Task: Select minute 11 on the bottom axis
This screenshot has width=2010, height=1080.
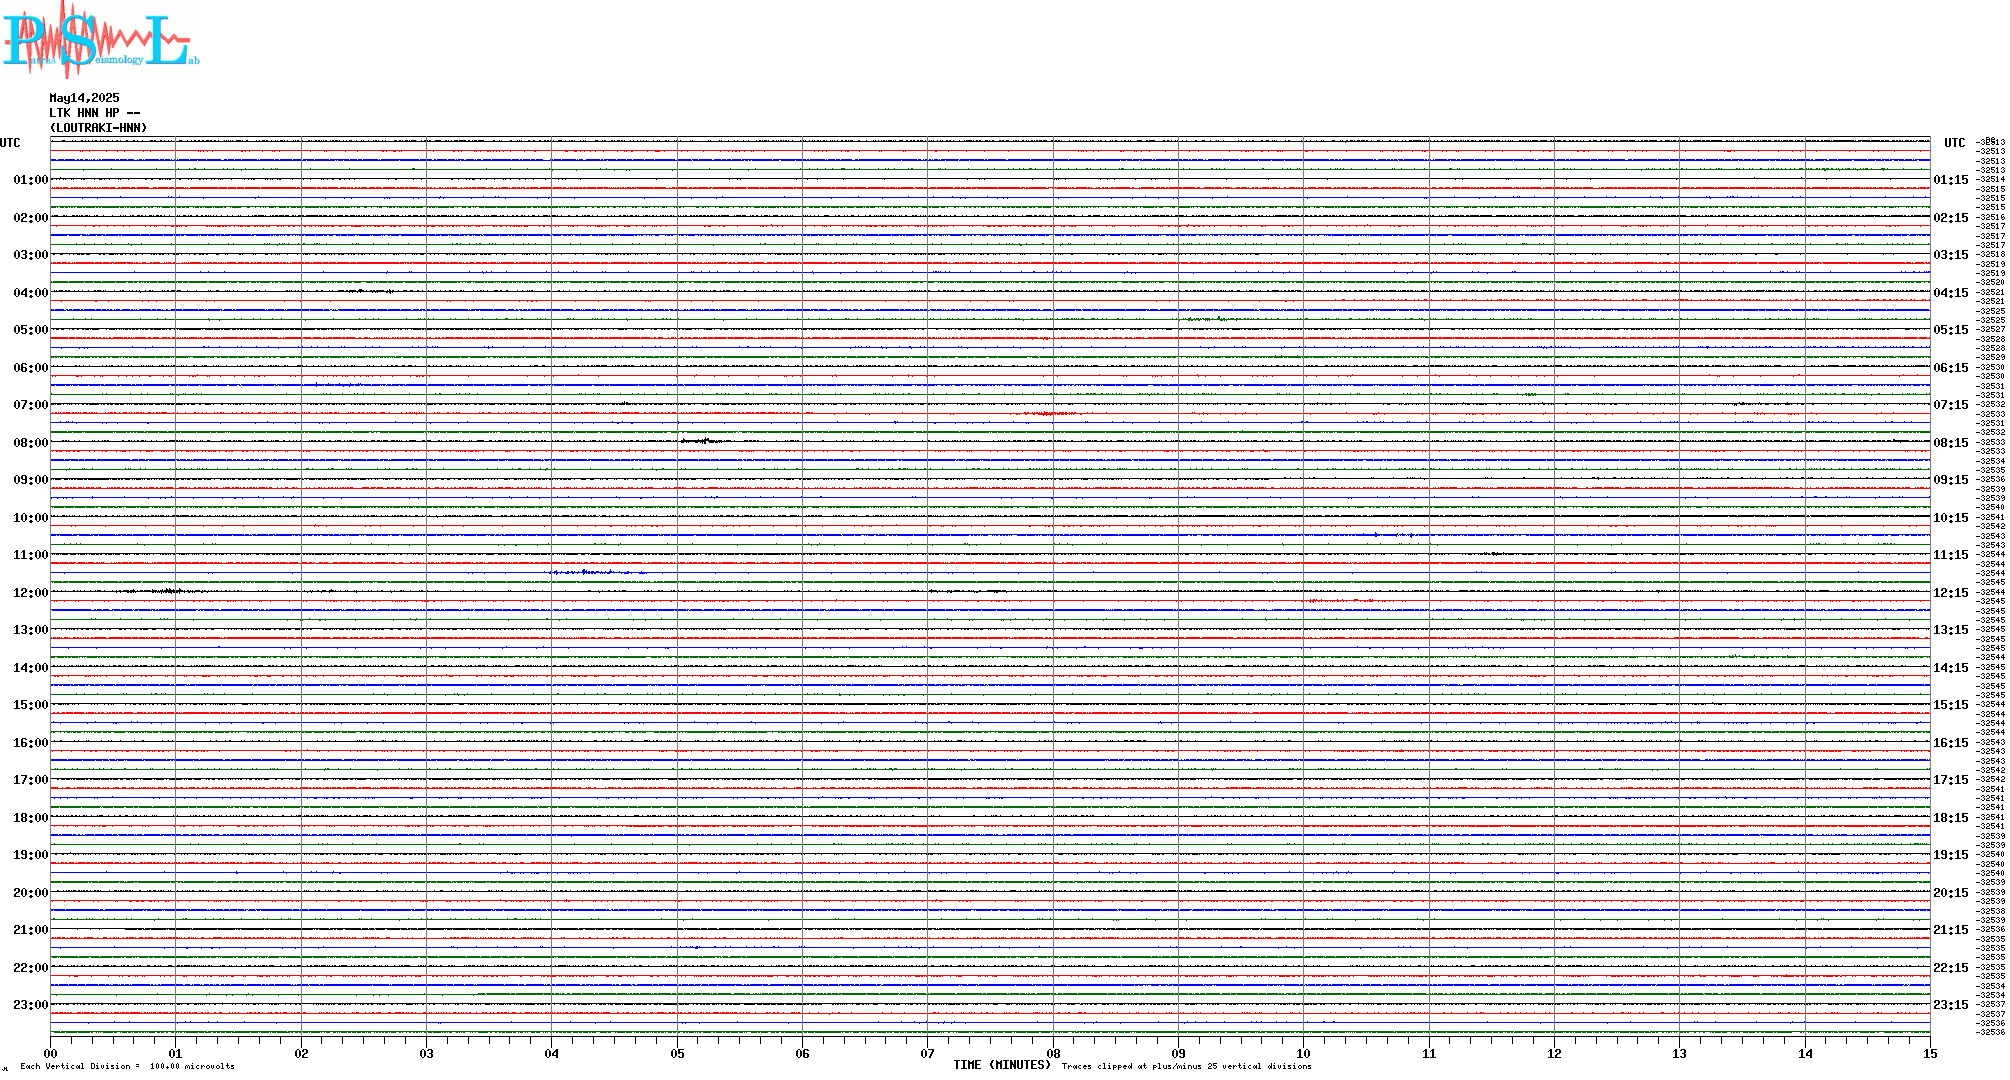Action: pyautogui.click(x=1429, y=1053)
